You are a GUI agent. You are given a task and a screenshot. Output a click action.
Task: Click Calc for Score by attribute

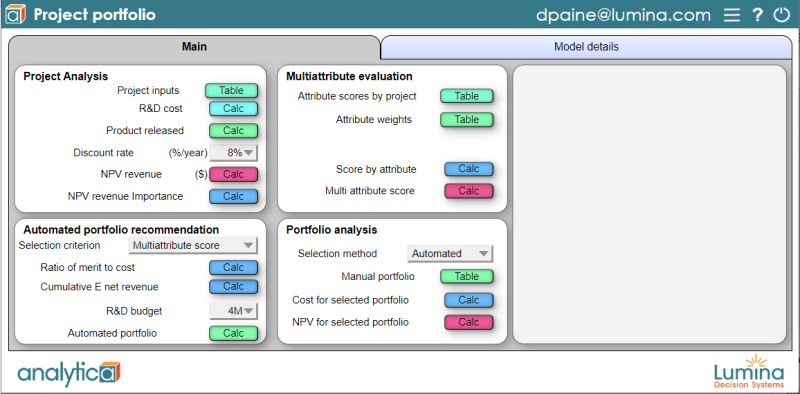tap(469, 169)
